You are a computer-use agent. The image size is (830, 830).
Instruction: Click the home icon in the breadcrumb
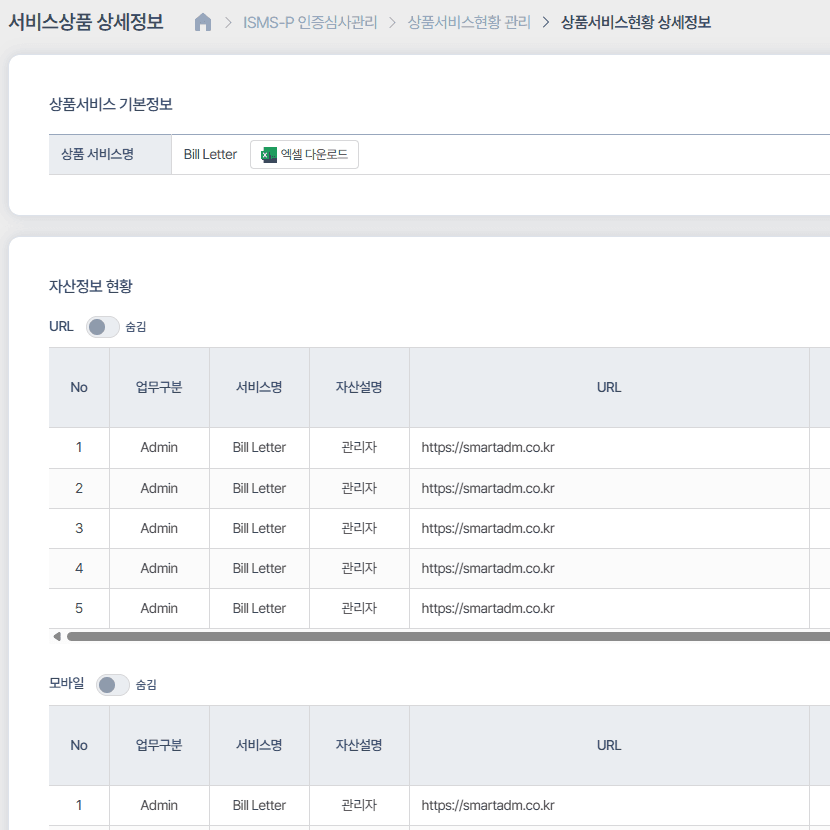tap(203, 22)
